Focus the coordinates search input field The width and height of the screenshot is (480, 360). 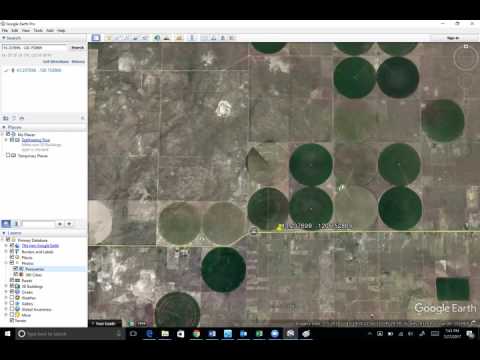[35, 48]
